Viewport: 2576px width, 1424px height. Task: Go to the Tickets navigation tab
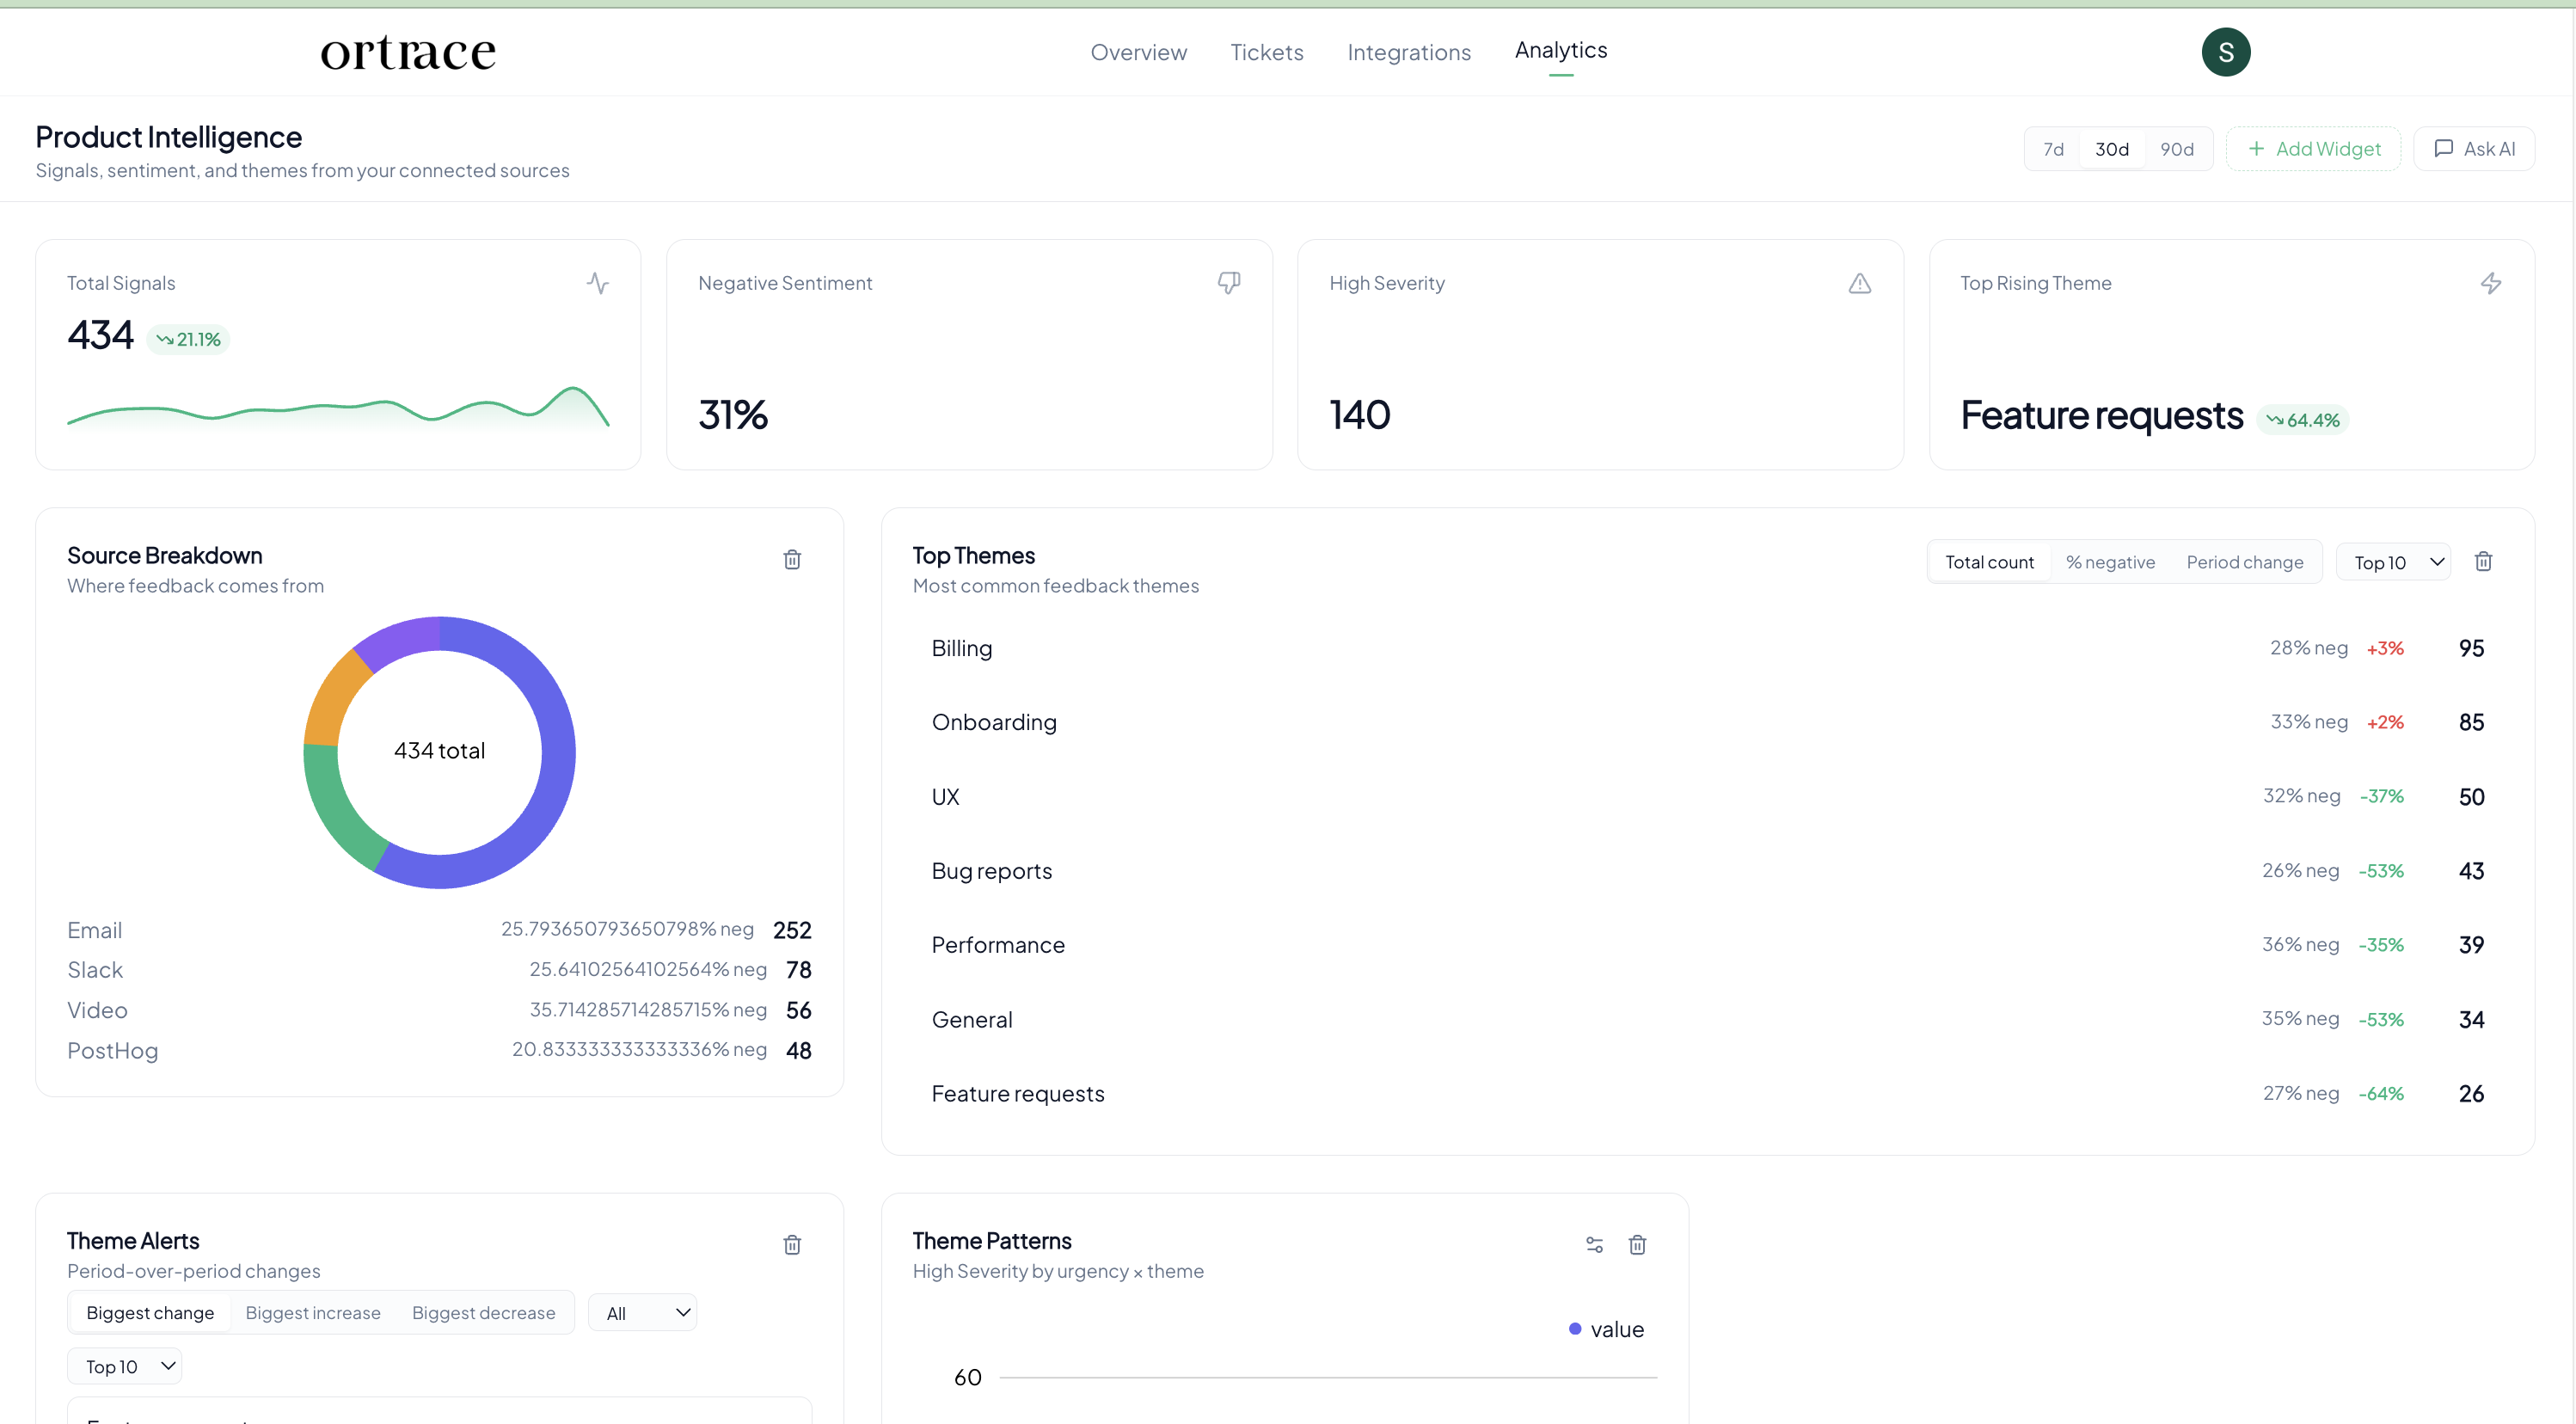pos(1266,52)
